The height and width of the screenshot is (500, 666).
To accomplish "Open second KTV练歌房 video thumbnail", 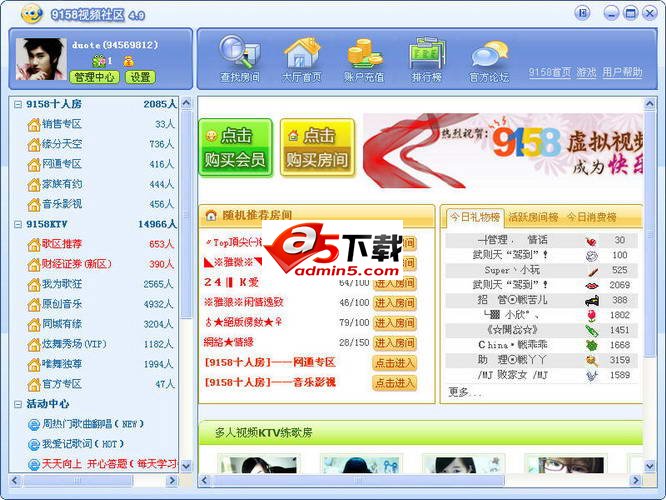I will [x=361, y=464].
